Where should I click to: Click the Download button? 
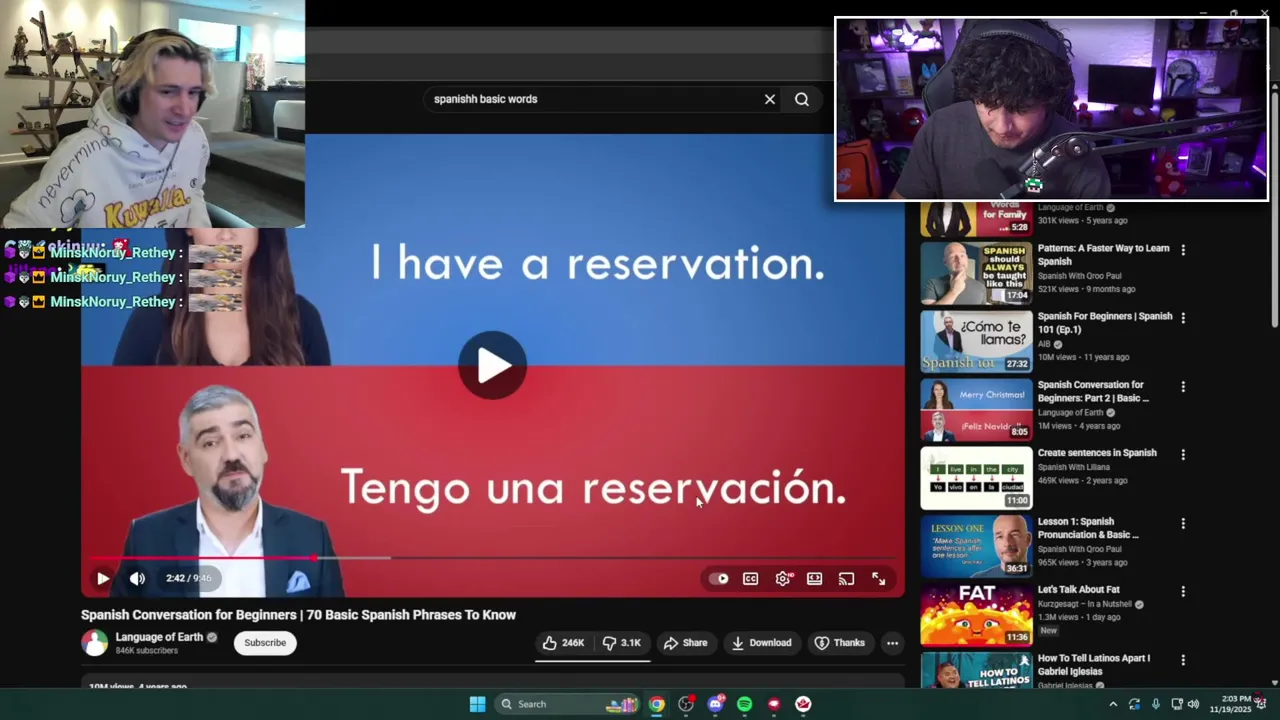pyautogui.click(x=761, y=643)
